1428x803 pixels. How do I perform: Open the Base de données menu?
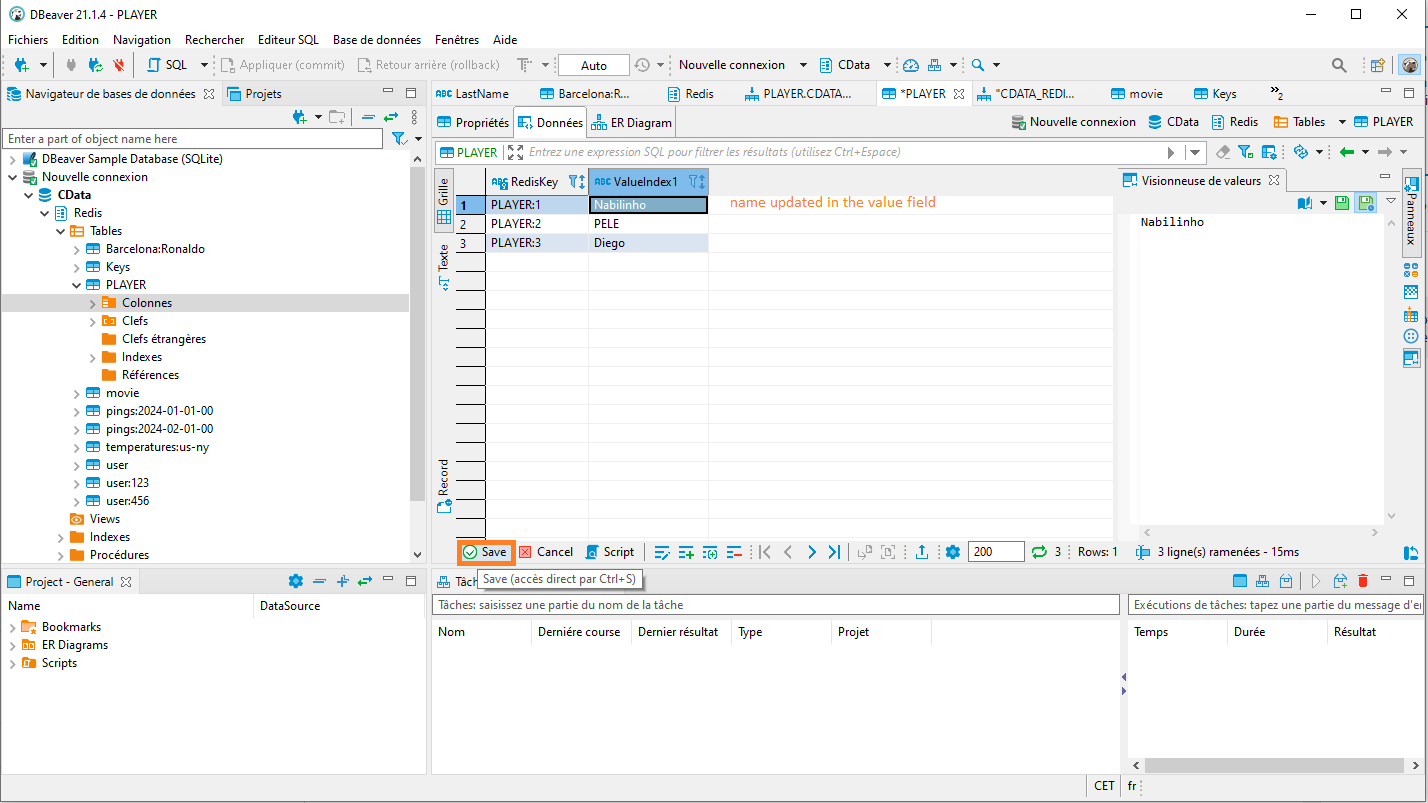376,40
